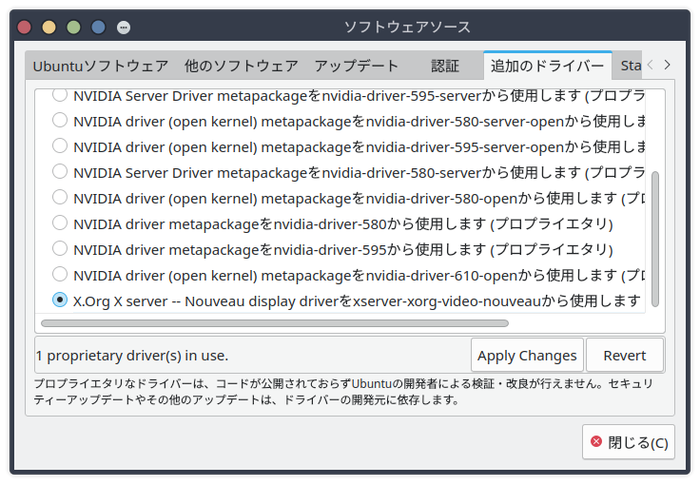Open the 他のソフトウェア tab
700x484 pixels.
pos(241,66)
